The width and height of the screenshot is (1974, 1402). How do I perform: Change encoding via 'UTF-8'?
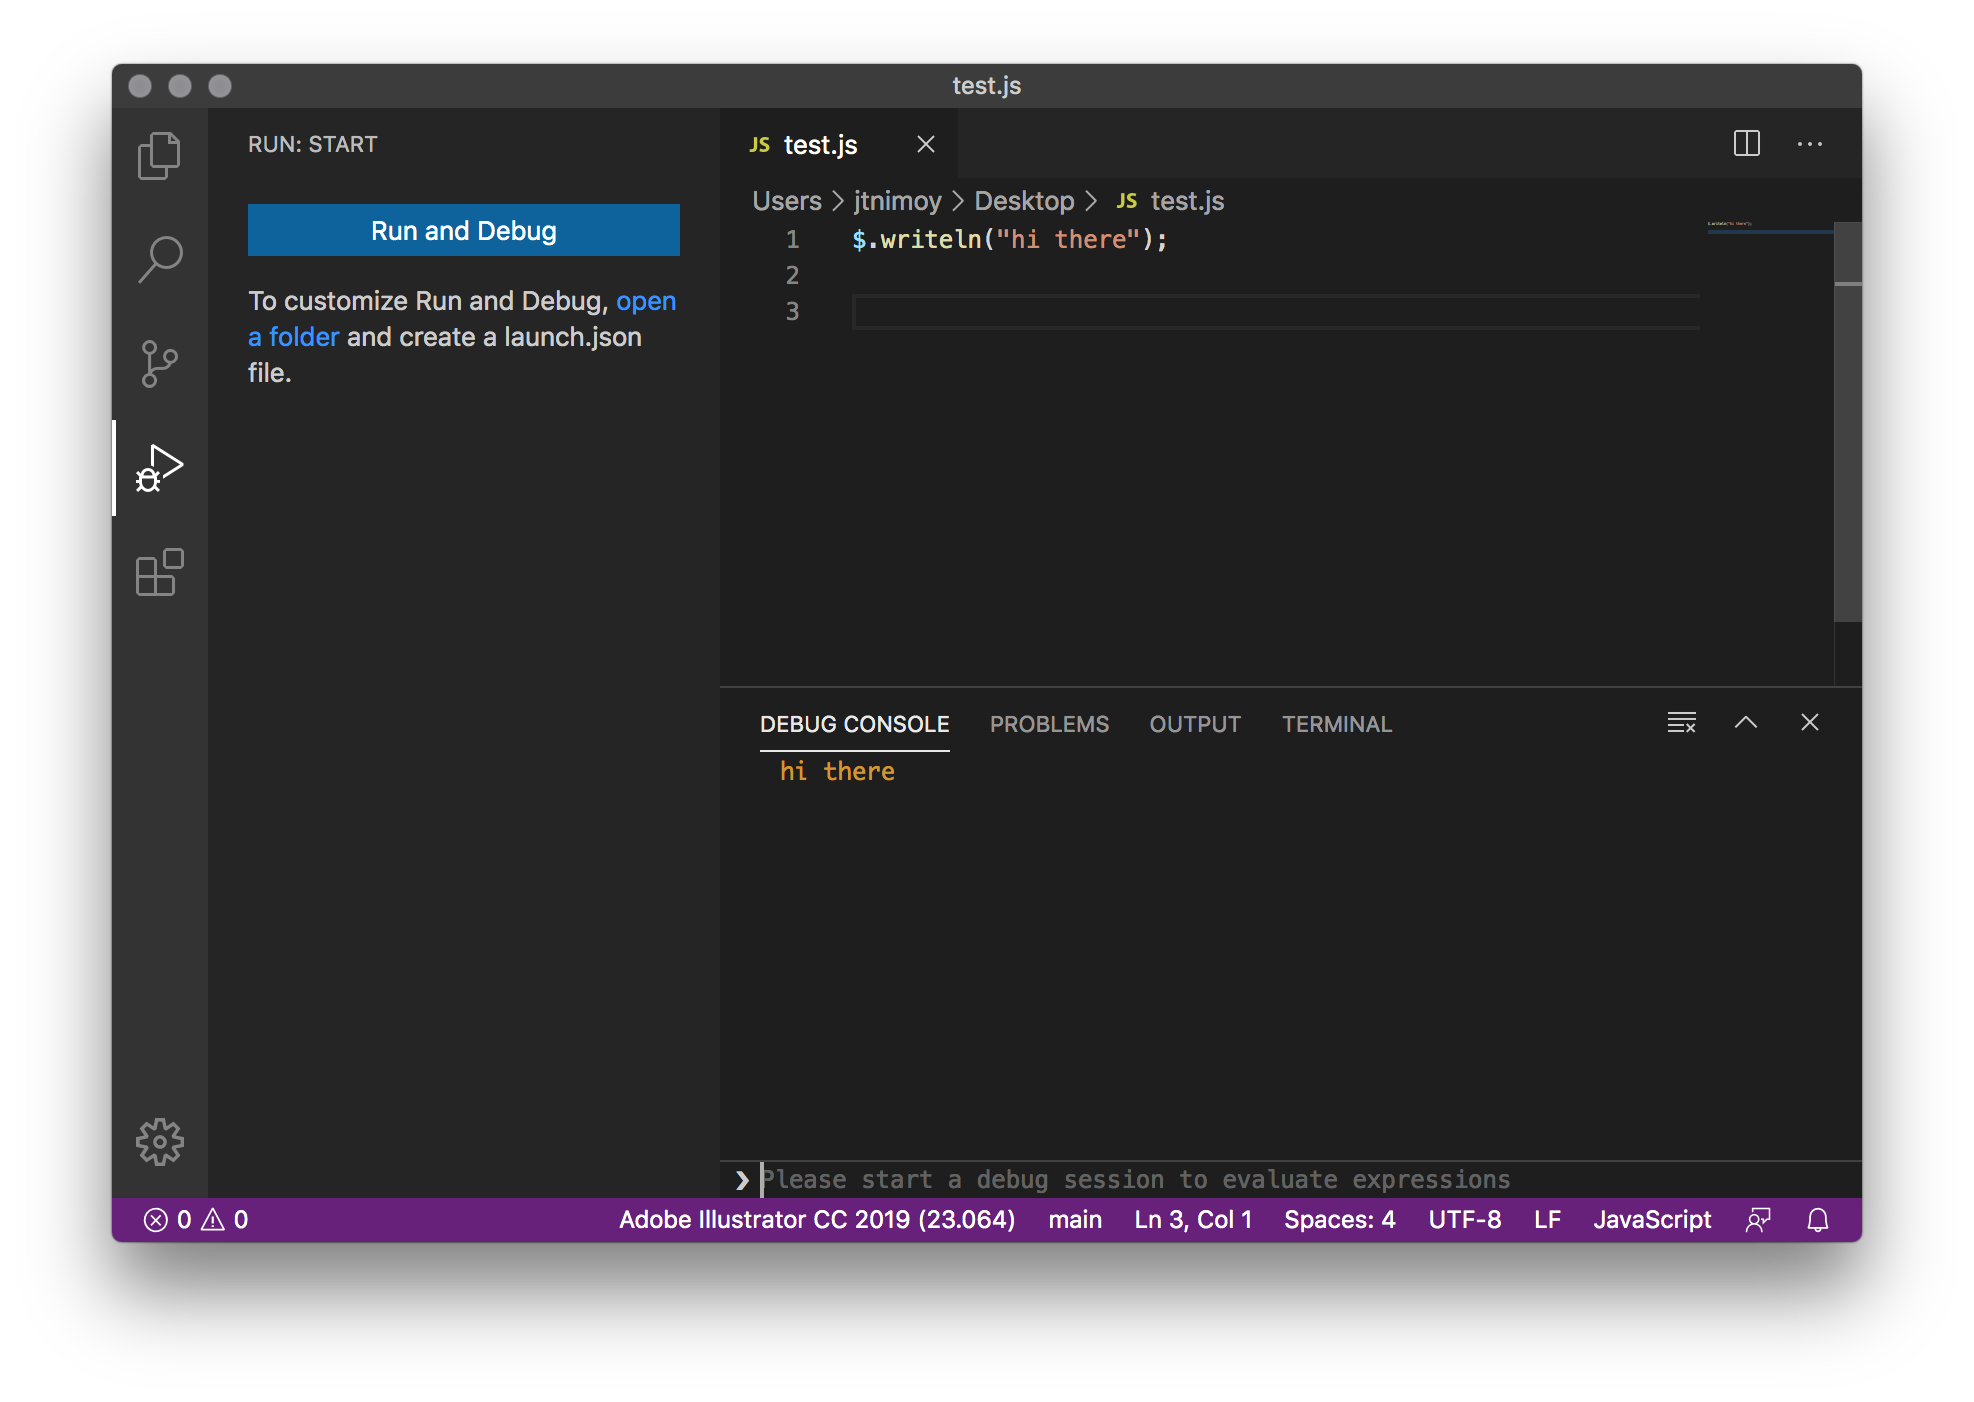pos(1465,1220)
